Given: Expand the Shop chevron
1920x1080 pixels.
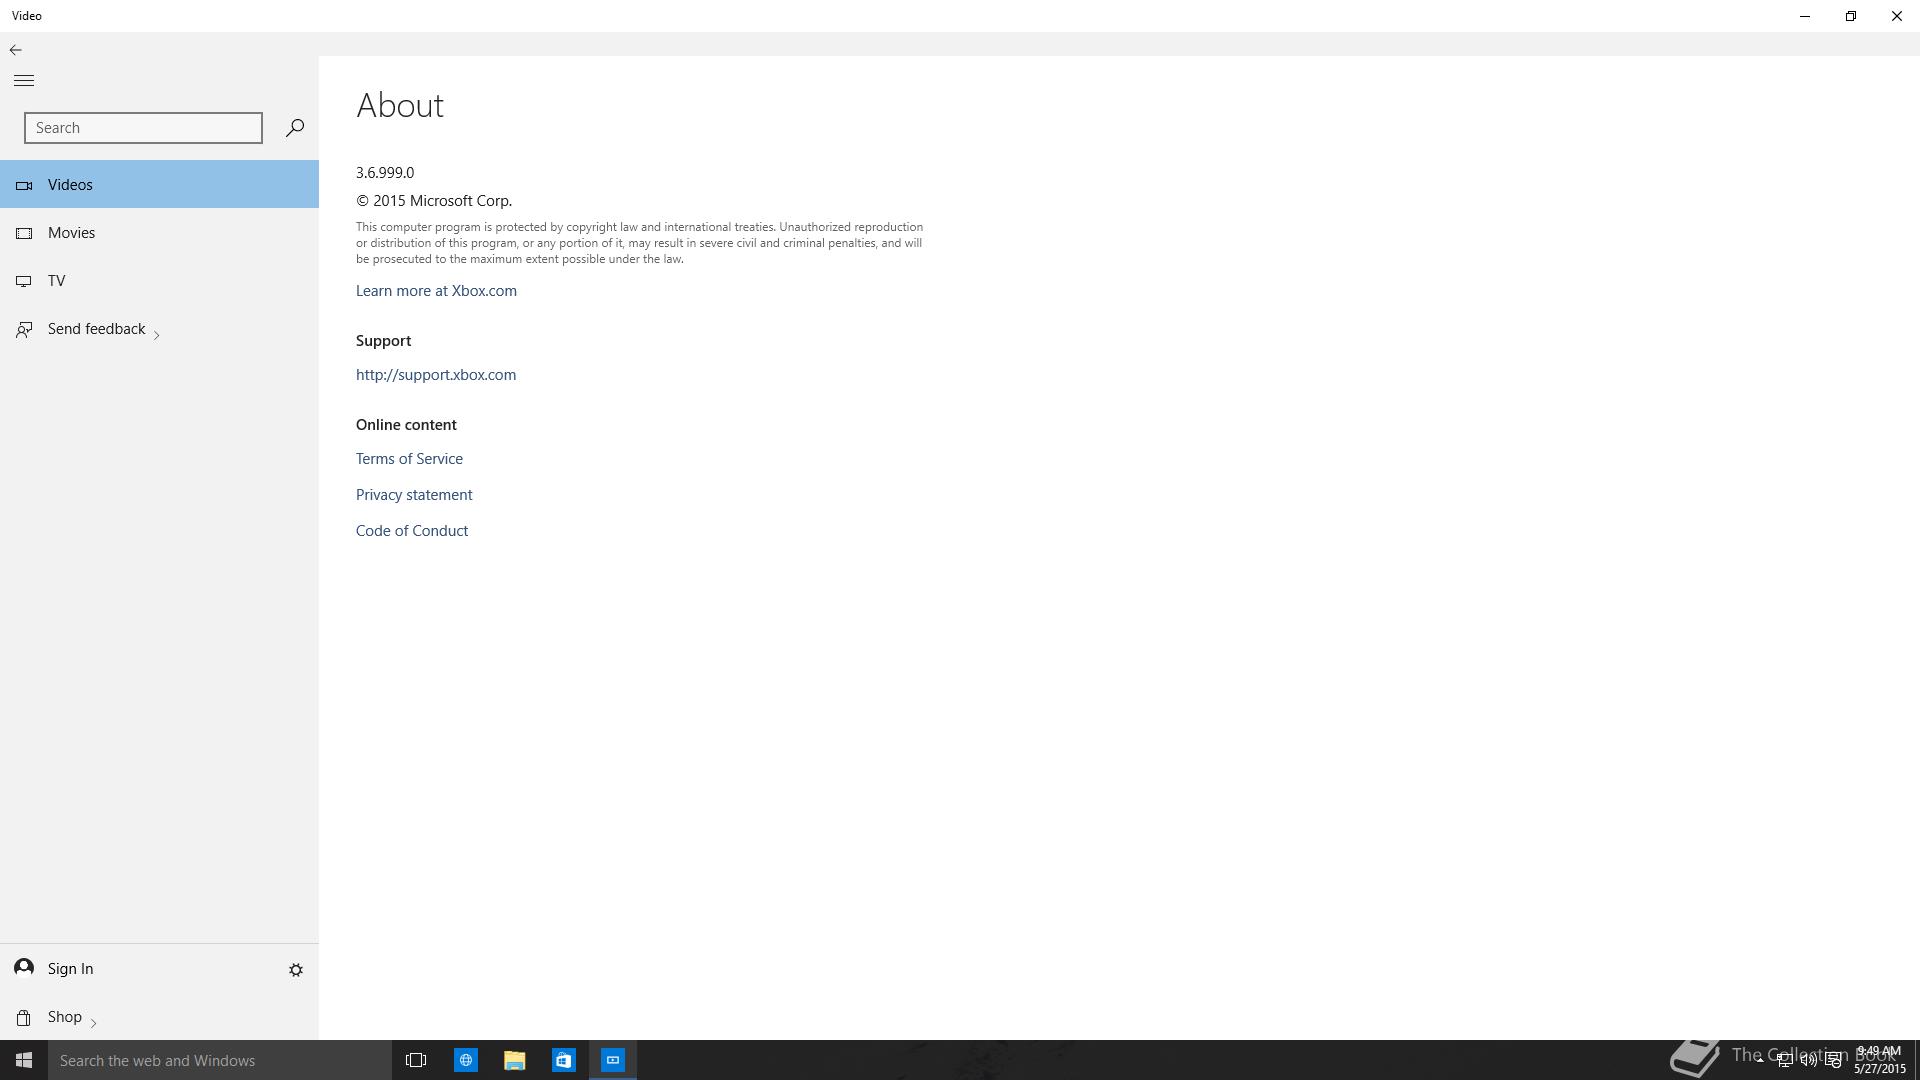Looking at the screenshot, I should click(93, 1023).
